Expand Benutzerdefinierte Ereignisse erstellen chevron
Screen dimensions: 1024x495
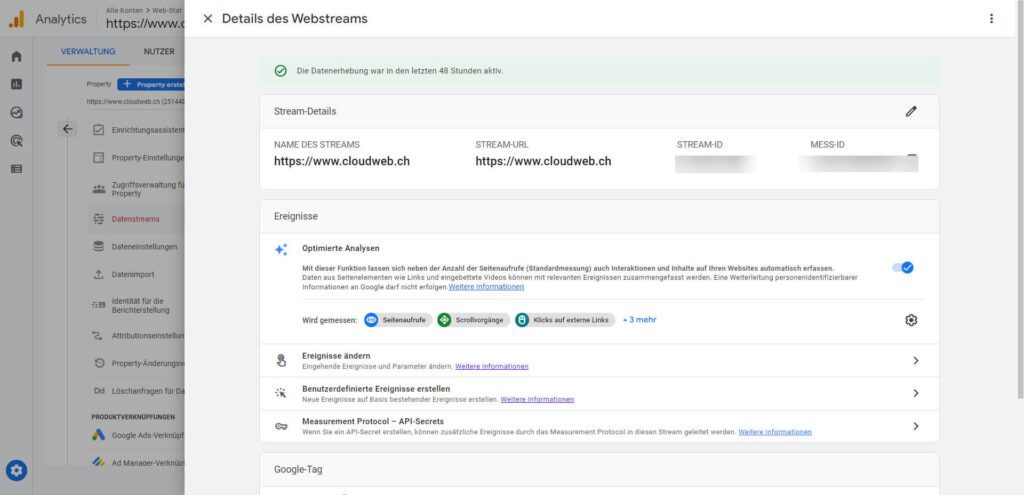click(x=916, y=393)
